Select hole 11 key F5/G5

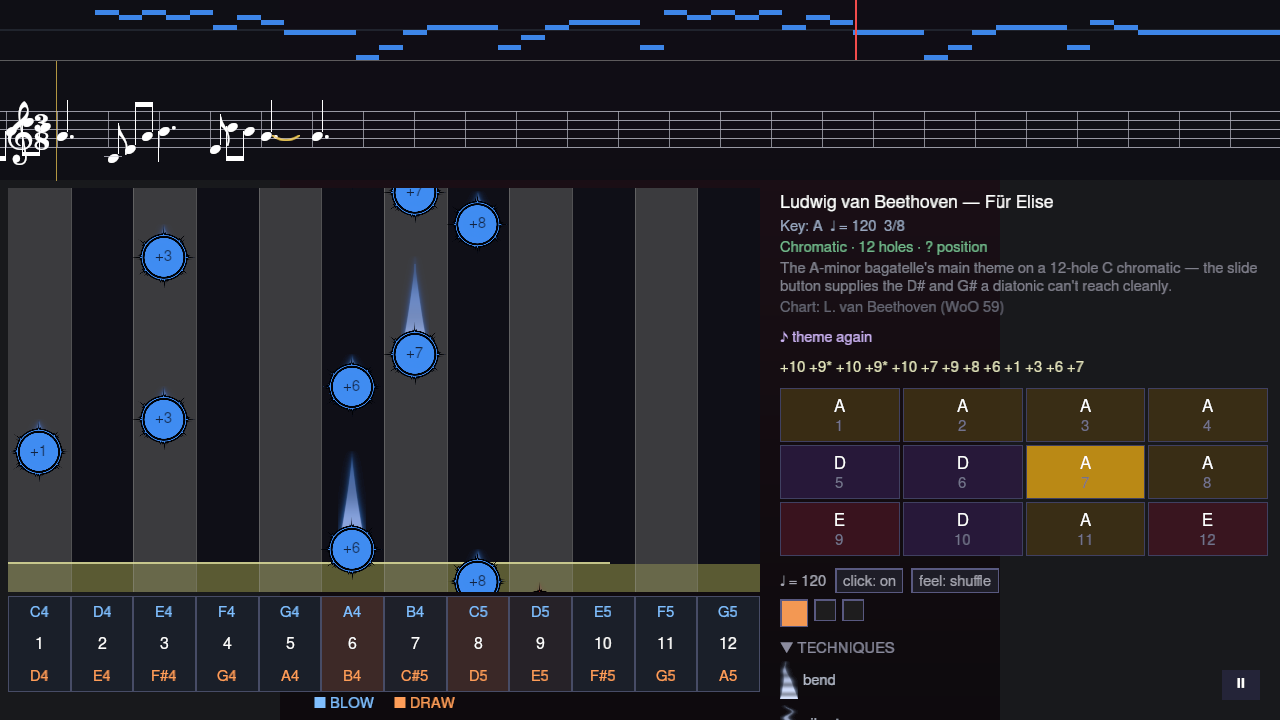pyautogui.click(x=666, y=644)
